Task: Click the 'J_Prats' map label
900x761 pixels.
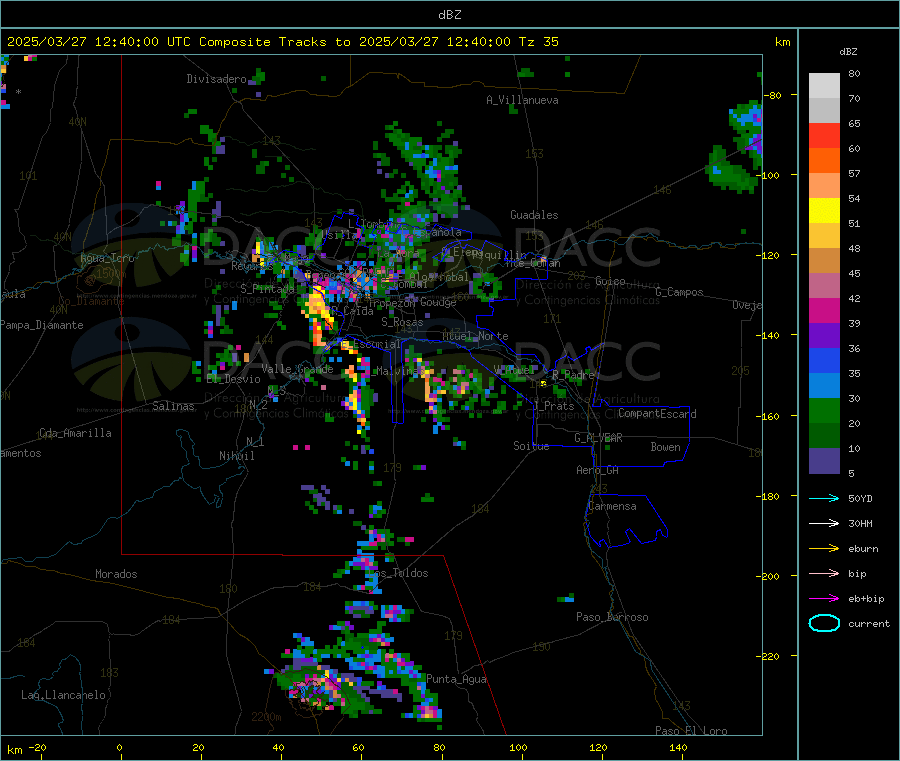Action: click(554, 405)
